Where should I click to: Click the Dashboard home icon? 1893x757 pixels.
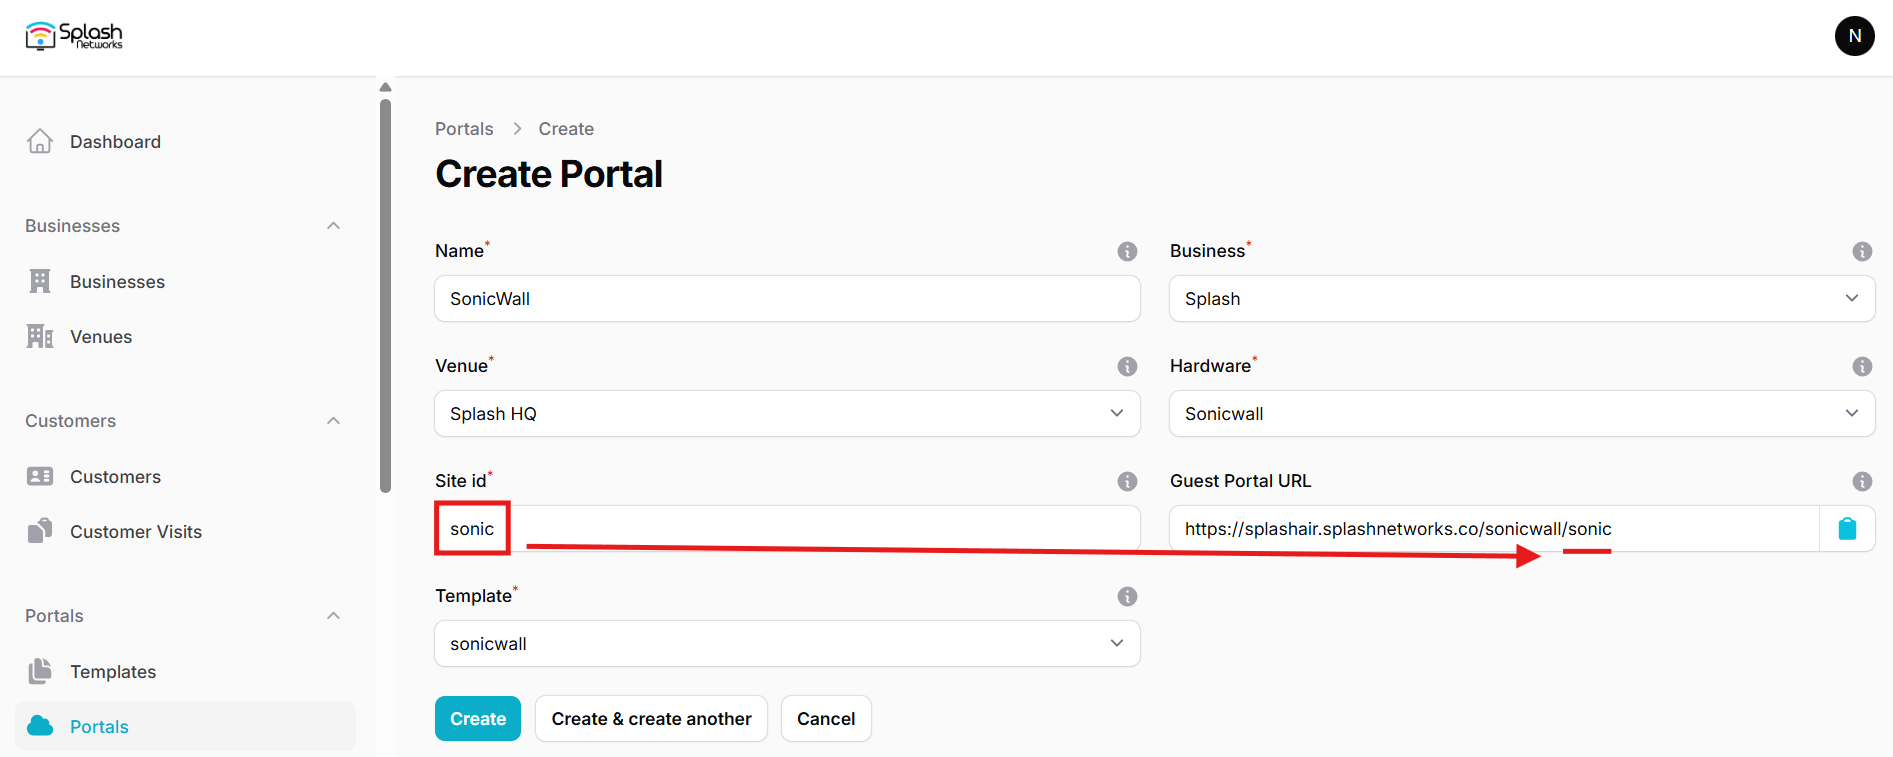pos(40,141)
